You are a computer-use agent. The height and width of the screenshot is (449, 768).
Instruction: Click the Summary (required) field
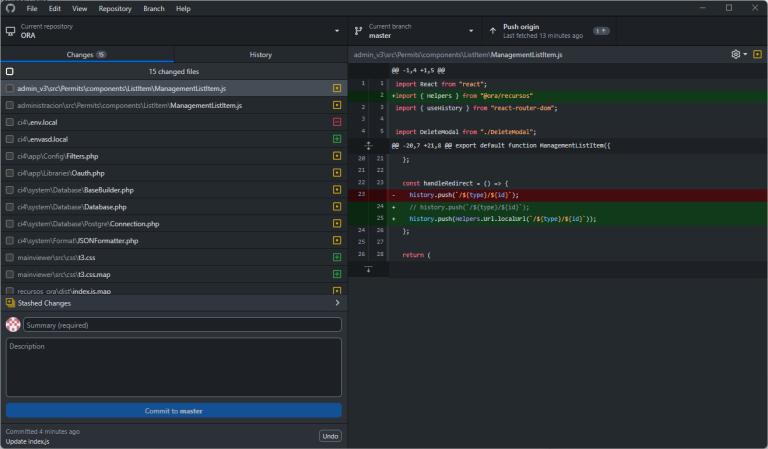tap(182, 325)
